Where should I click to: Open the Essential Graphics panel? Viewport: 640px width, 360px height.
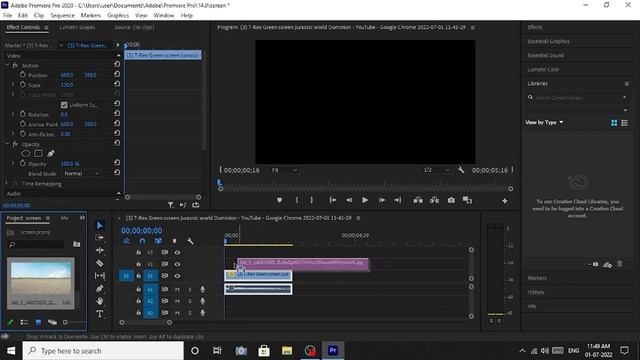548,41
